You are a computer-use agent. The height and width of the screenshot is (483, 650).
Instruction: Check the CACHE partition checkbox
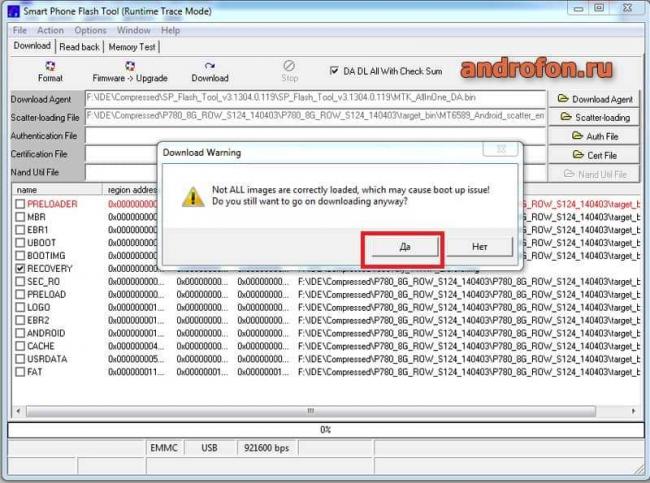point(20,346)
